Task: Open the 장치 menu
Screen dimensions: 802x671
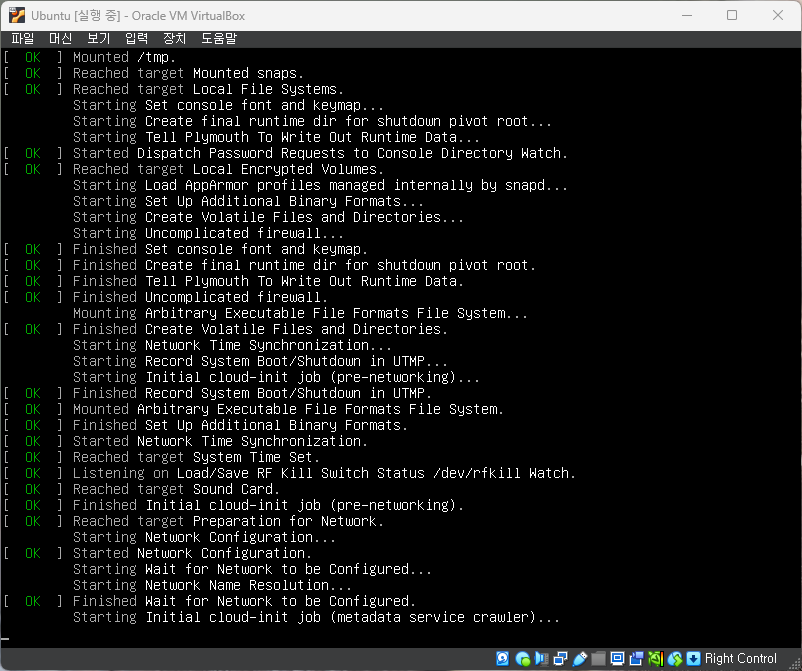Action: pos(174,38)
